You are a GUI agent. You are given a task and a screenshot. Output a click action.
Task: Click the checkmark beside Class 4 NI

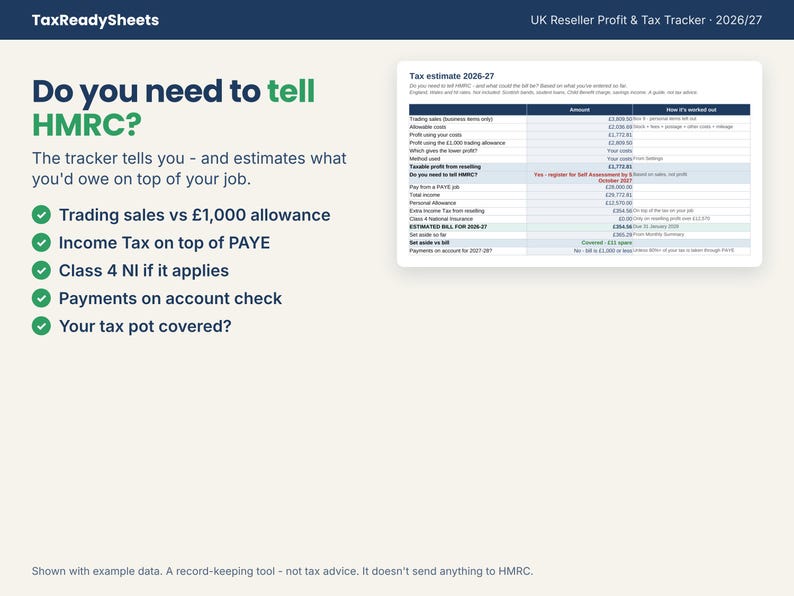pyautogui.click(x=41, y=270)
